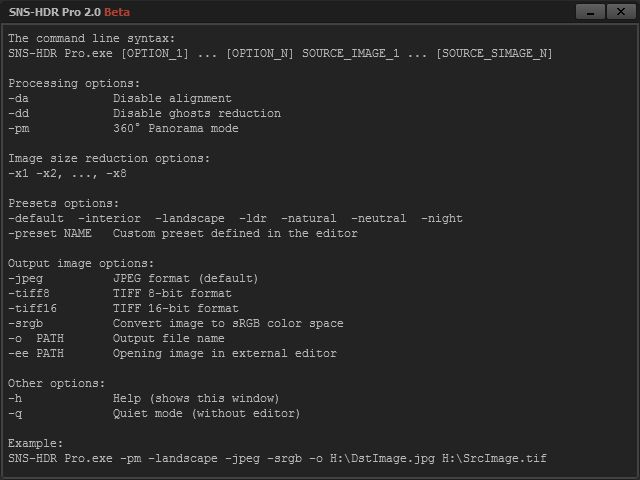The image size is (640, 480).
Task: Click the '360° Panorama mode' text
Action: coord(176,128)
